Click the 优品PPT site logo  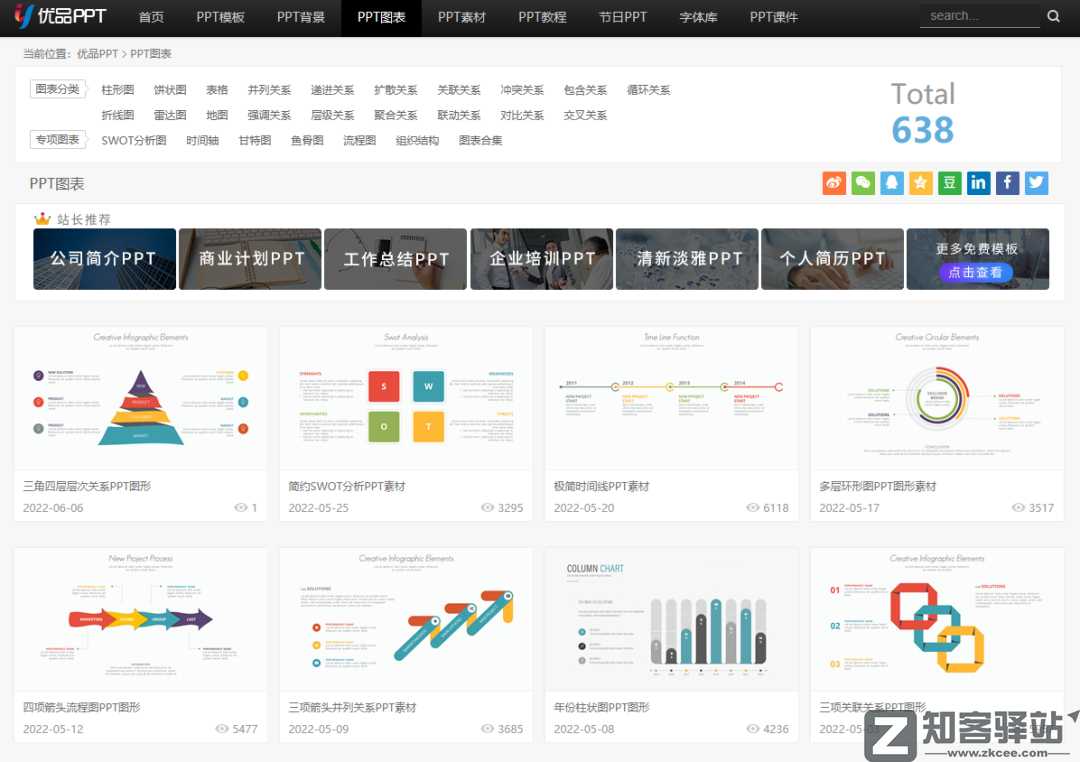(x=58, y=16)
